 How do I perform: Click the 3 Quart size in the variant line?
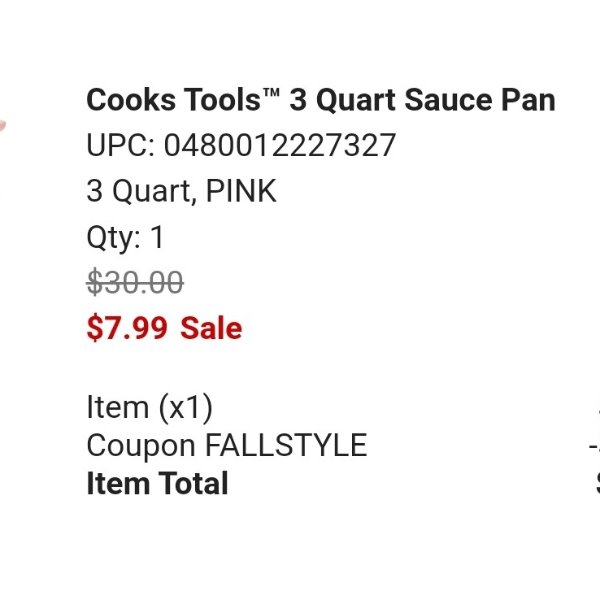coord(138,191)
